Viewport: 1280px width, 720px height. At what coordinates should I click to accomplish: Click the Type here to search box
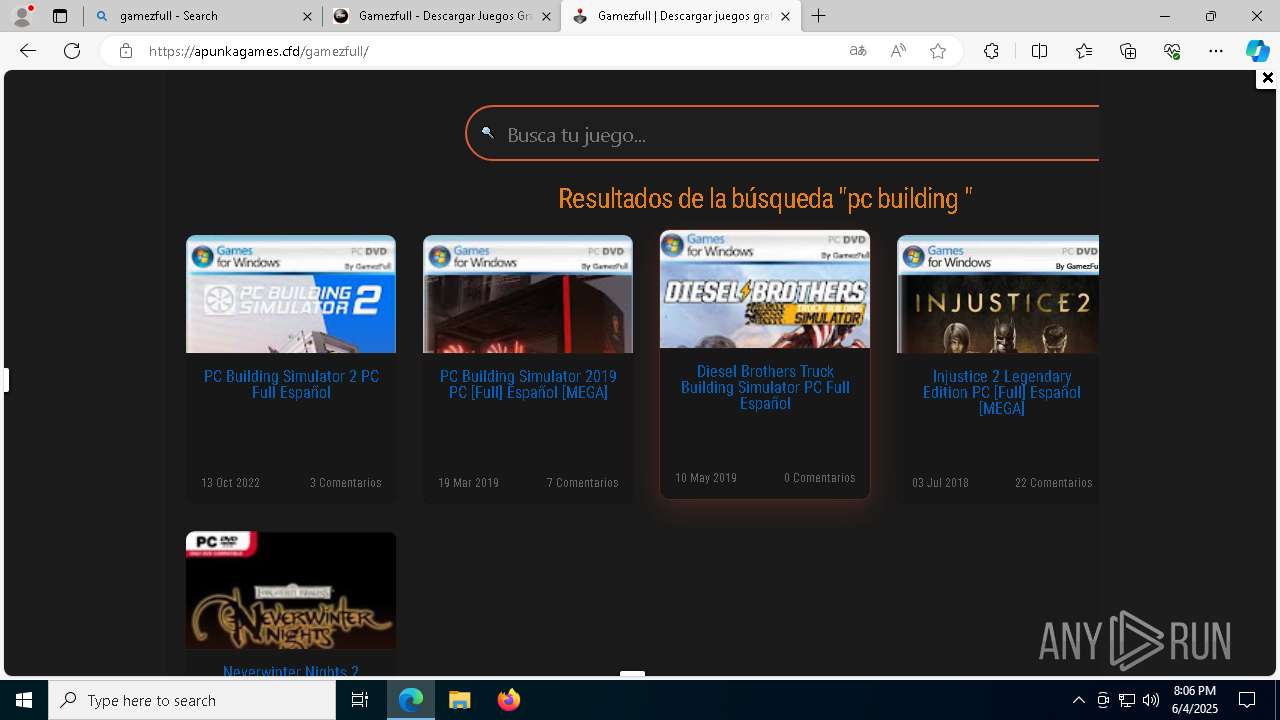pyautogui.click(x=192, y=700)
